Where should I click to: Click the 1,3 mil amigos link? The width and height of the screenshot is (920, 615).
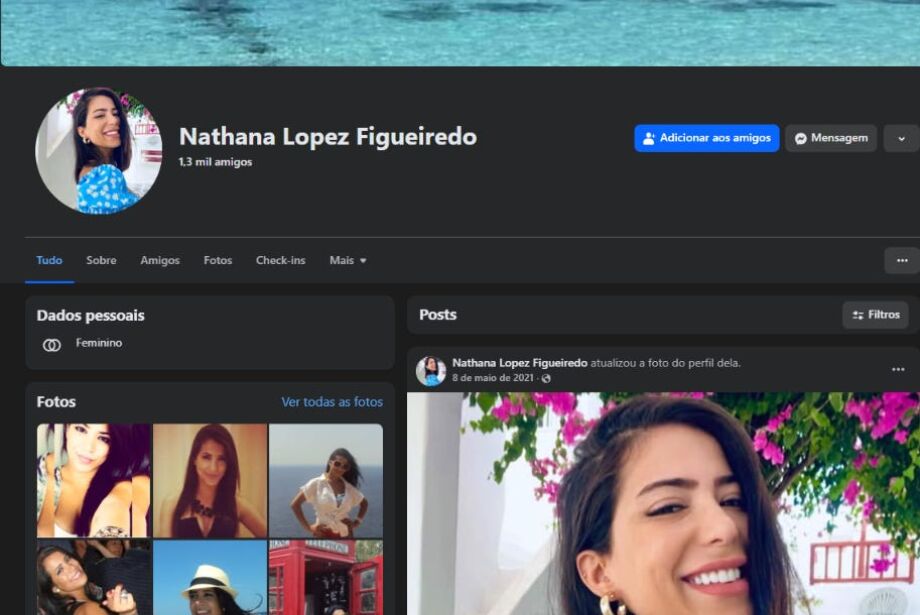click(x=215, y=162)
